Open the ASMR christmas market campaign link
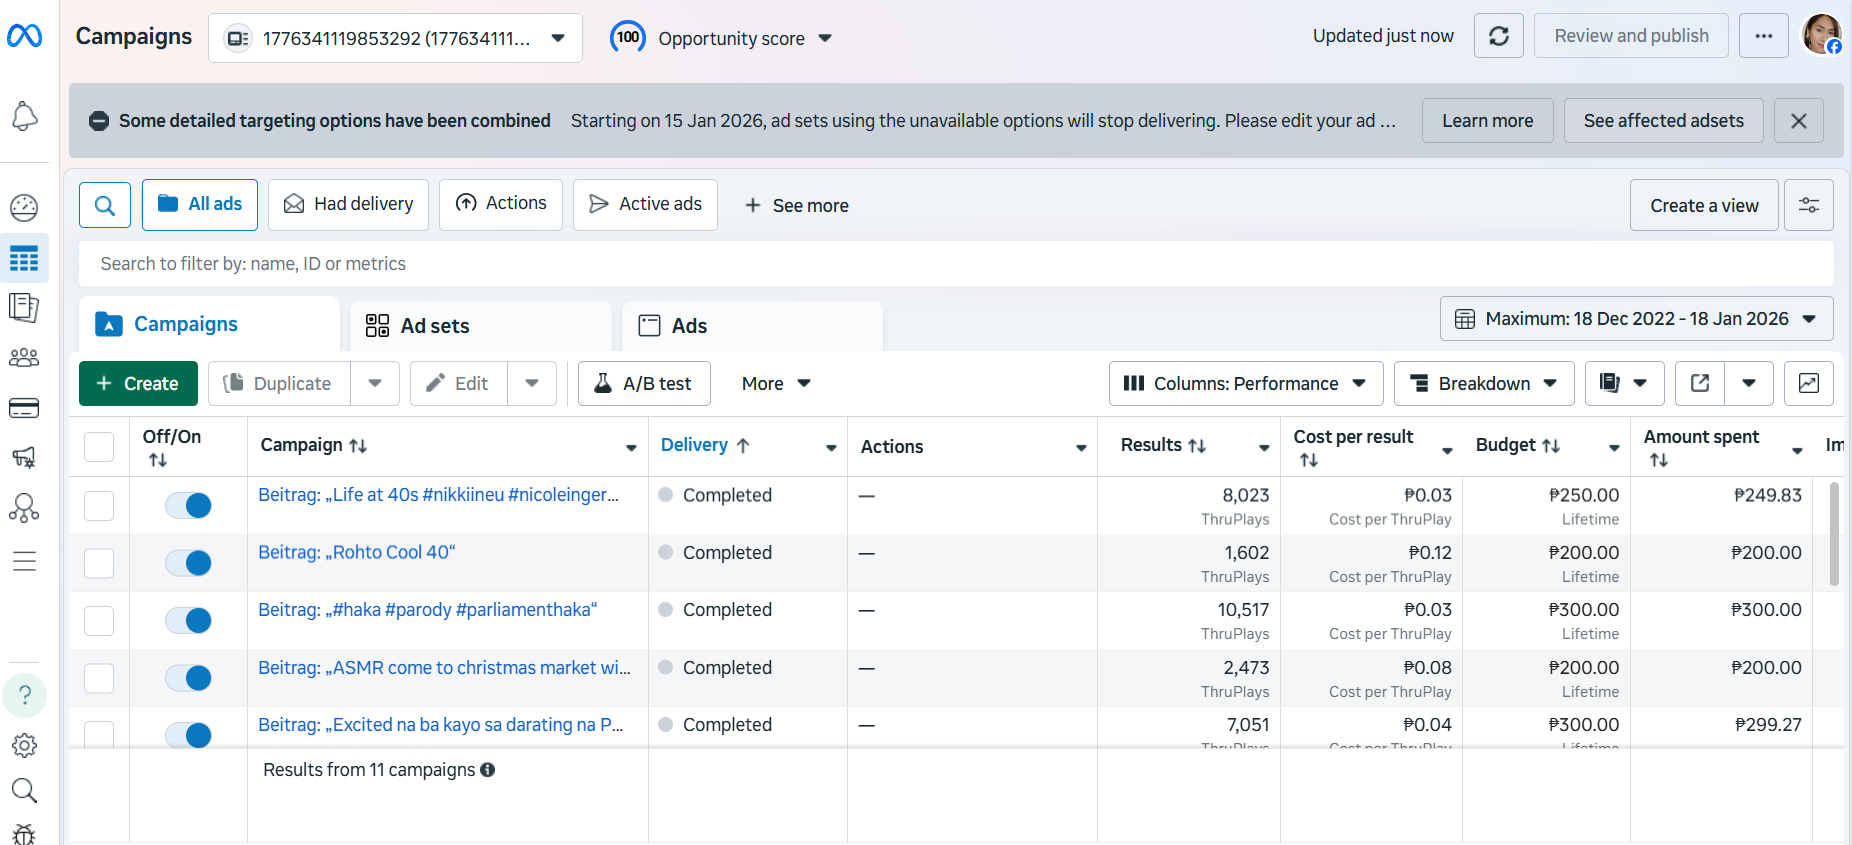Image resolution: width=1852 pixels, height=845 pixels. pos(444,667)
